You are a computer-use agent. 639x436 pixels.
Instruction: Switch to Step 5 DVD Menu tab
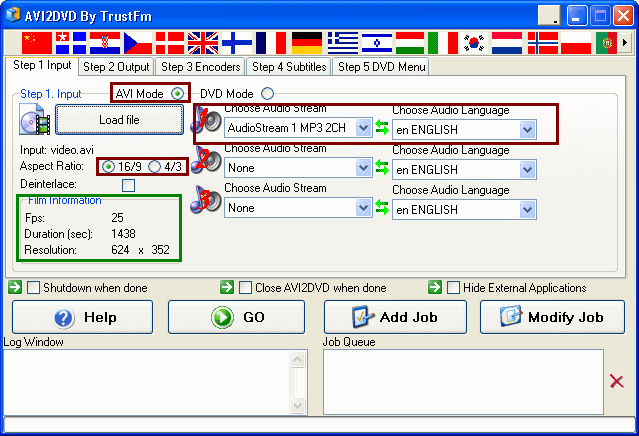point(381,66)
